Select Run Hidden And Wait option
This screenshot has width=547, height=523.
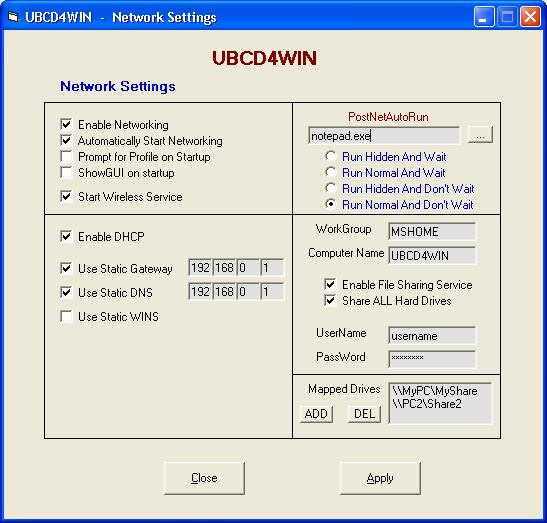click(330, 156)
